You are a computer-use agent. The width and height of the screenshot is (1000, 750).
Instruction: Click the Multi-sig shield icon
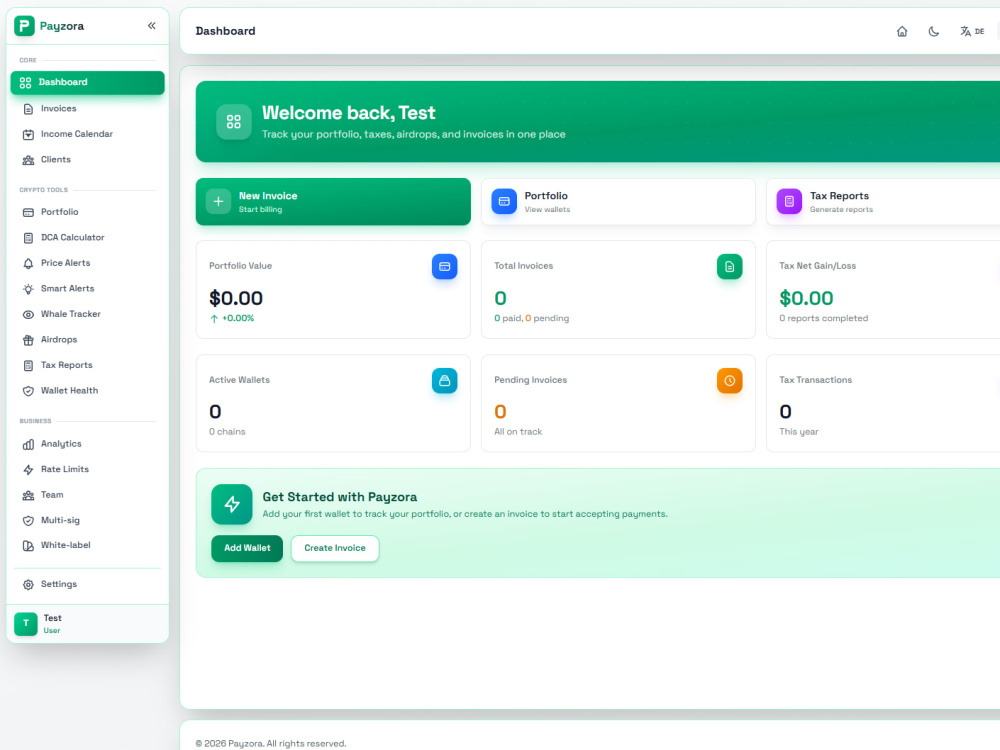point(28,520)
